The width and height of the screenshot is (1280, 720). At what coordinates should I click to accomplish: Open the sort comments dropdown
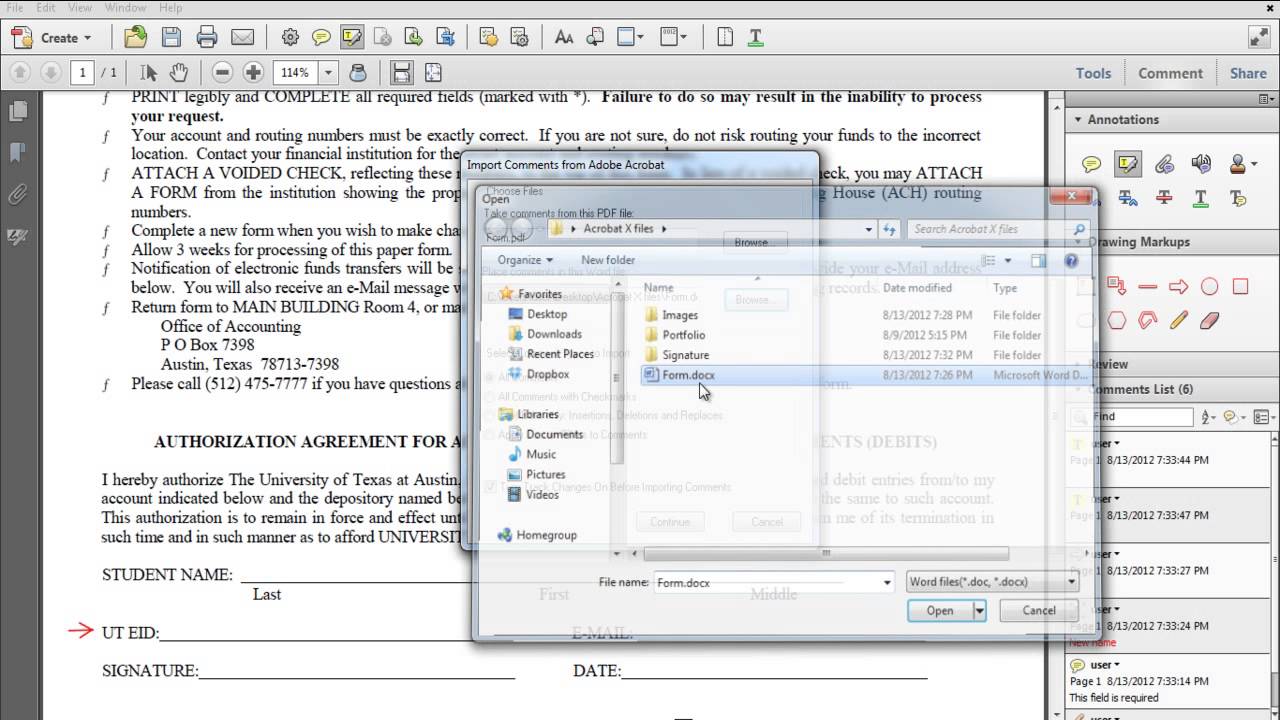[x=1209, y=417]
